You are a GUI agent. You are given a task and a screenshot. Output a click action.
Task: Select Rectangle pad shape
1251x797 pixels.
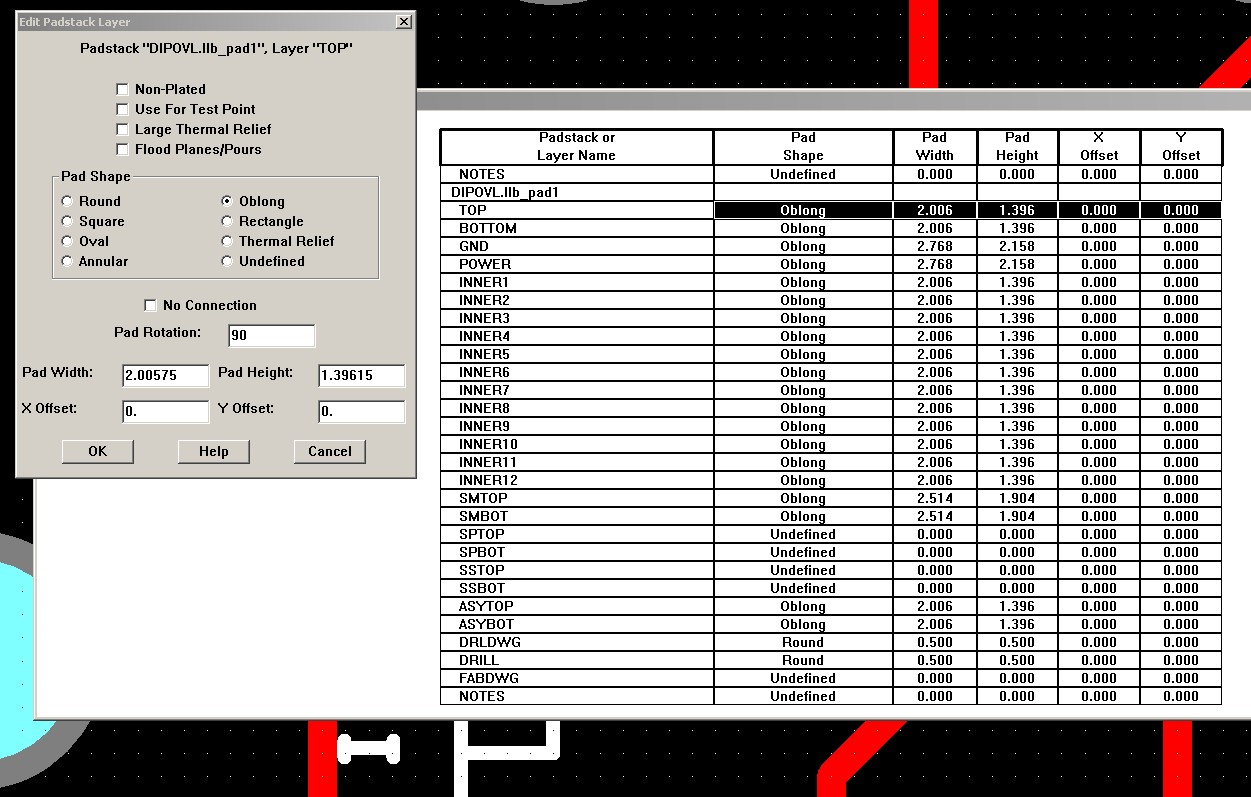[x=227, y=221]
